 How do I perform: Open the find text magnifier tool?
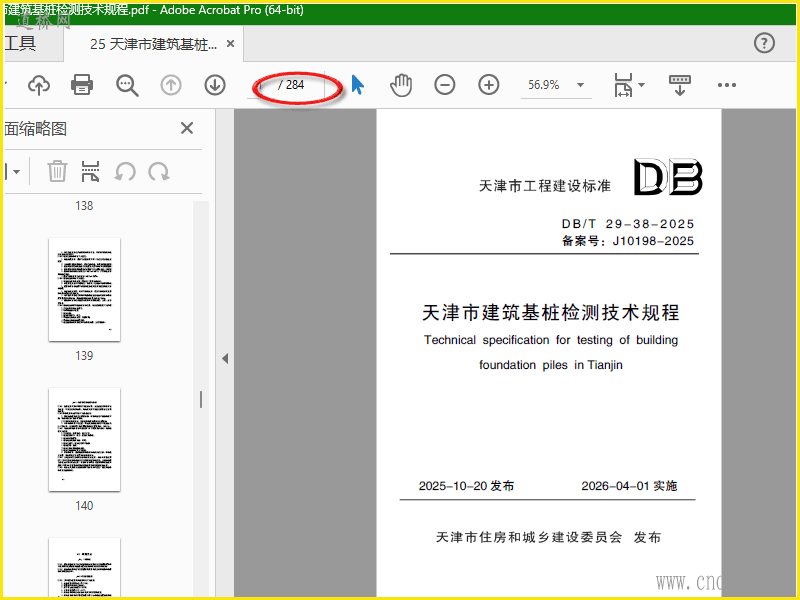[x=127, y=85]
